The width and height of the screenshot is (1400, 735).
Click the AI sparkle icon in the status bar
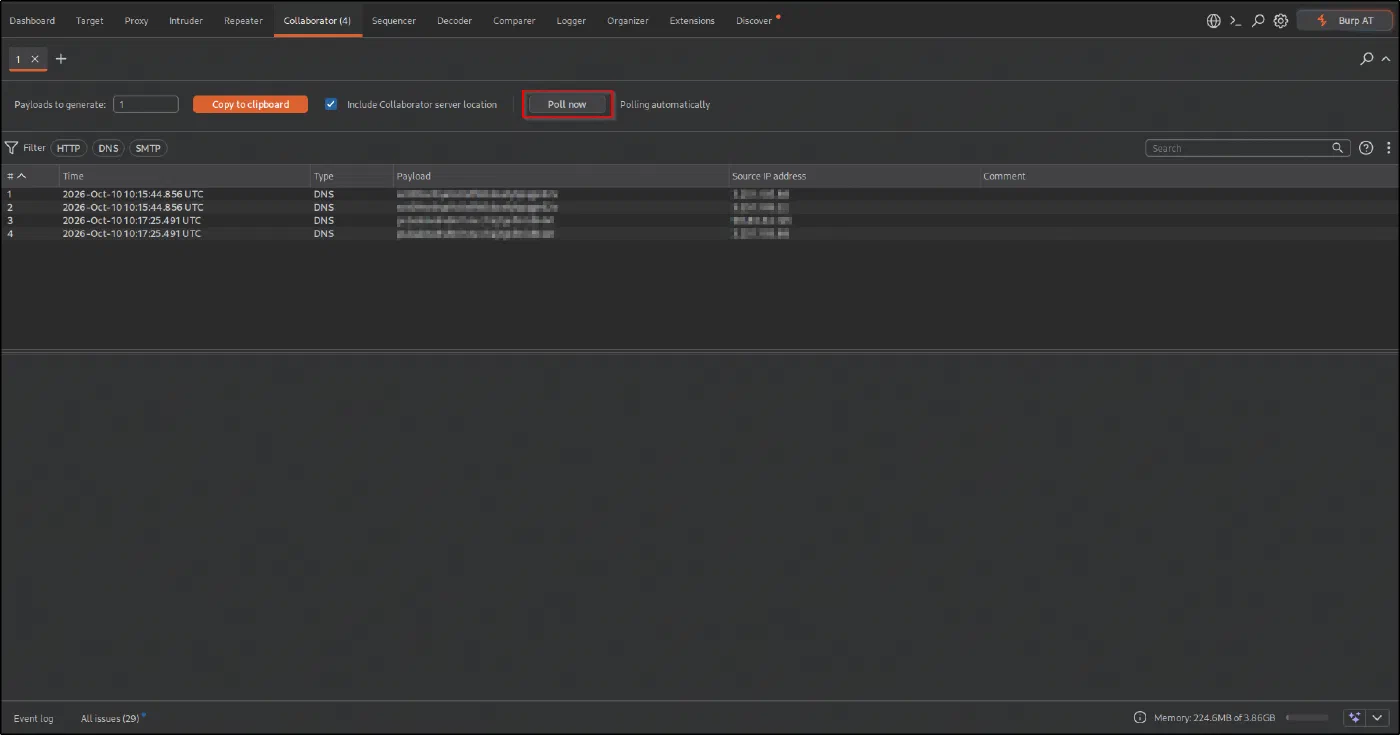coord(1355,718)
